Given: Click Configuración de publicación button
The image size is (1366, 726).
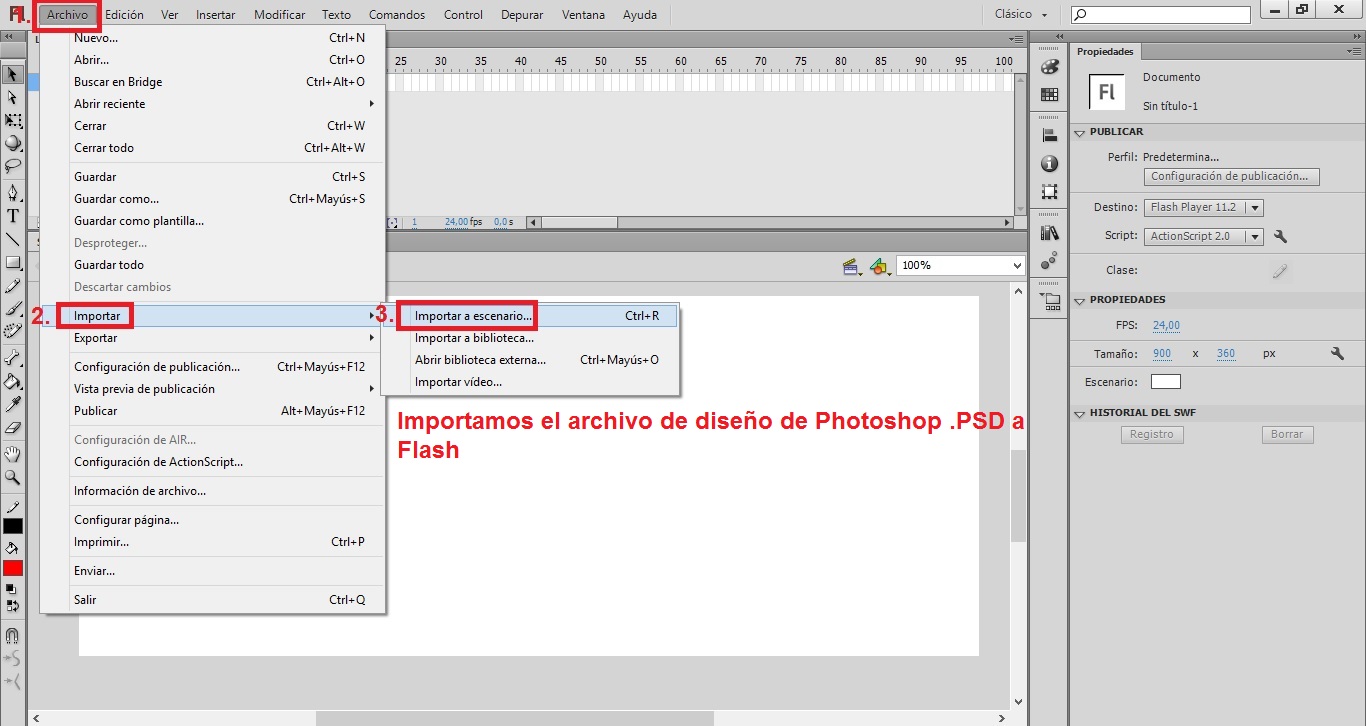Looking at the screenshot, I should point(1231,176).
